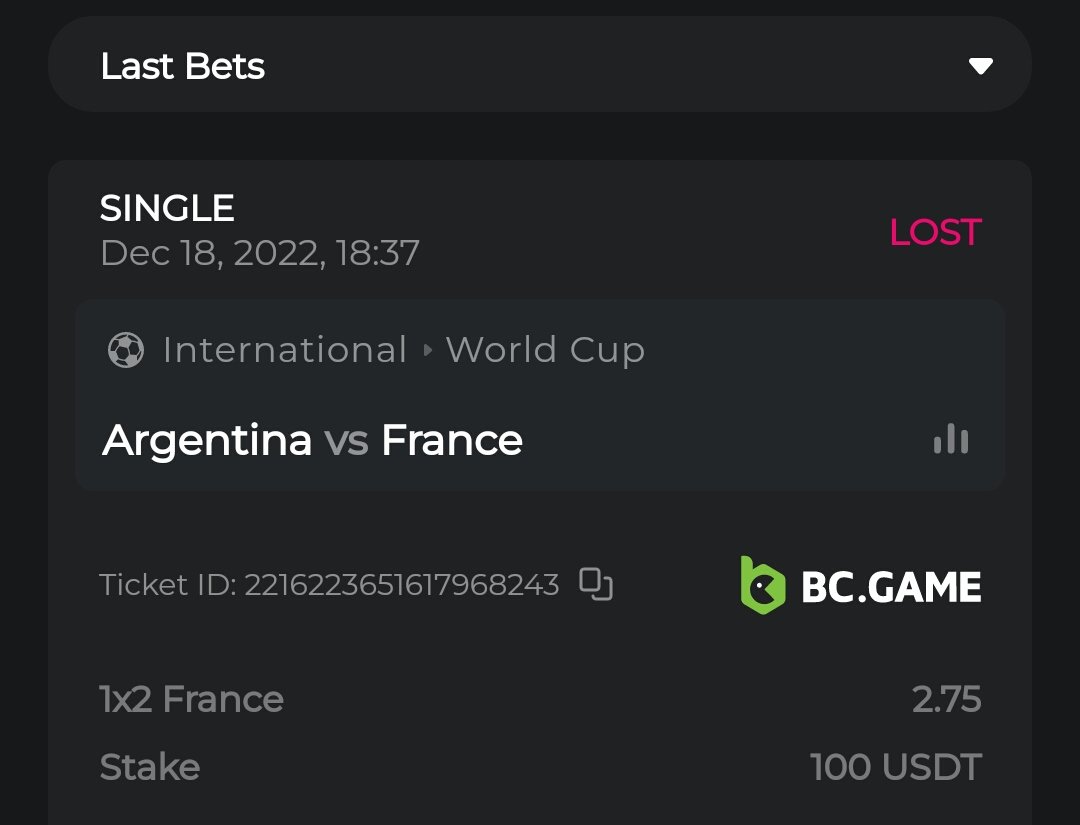Screen dimensions: 1080x825
Task: Open match statistics bar chart icon
Action: 950,439
